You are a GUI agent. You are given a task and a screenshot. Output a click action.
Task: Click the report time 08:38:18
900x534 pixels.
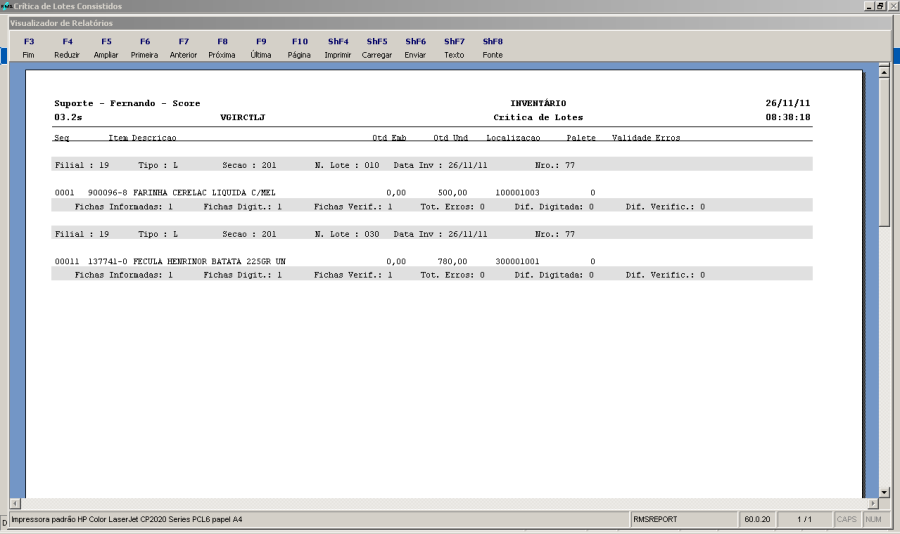788,117
